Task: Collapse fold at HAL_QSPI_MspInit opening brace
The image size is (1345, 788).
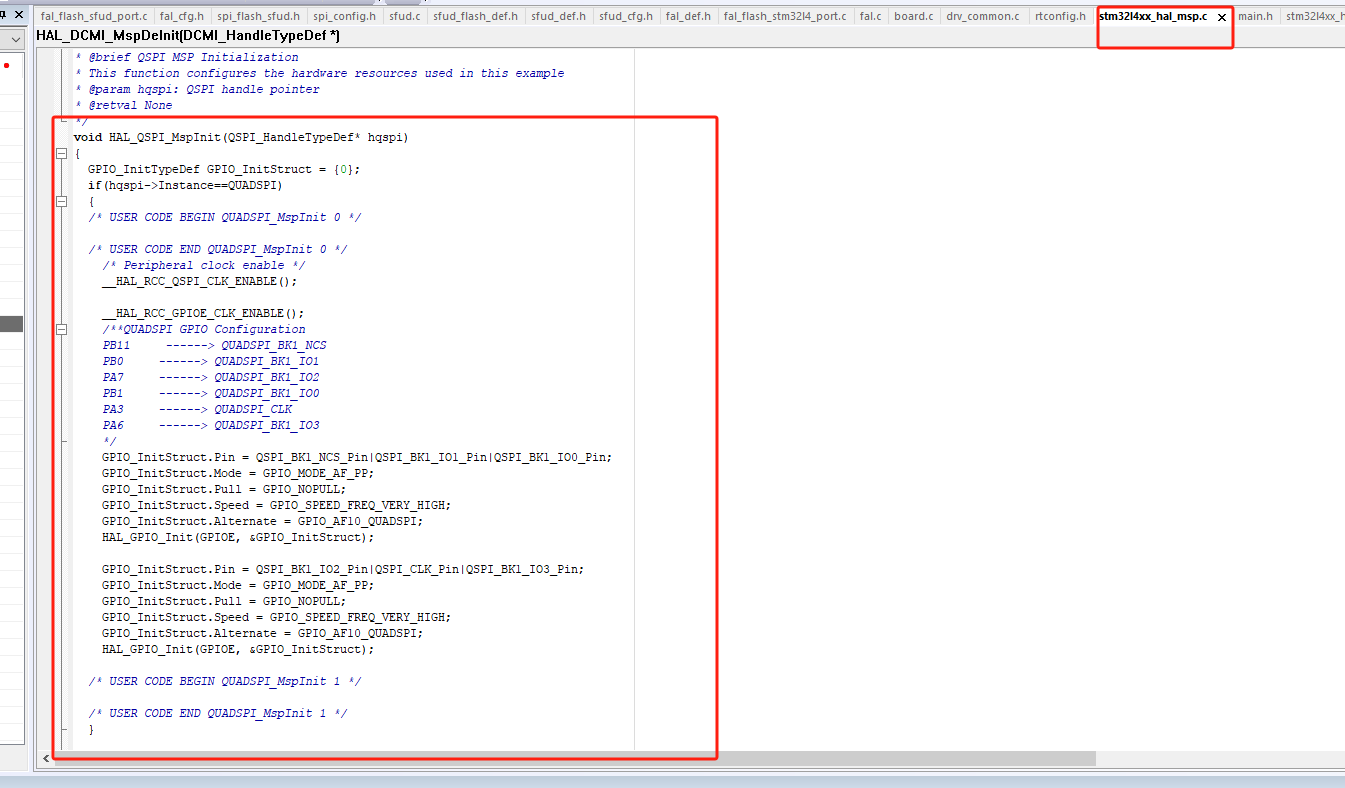Action: (61, 154)
